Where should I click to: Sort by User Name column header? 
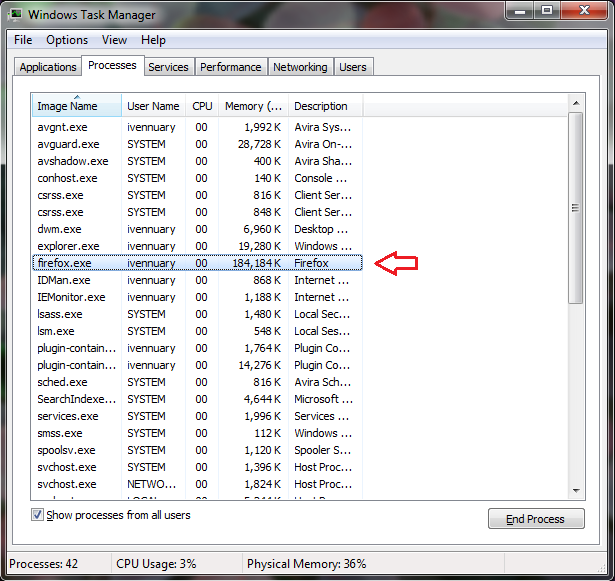153,106
